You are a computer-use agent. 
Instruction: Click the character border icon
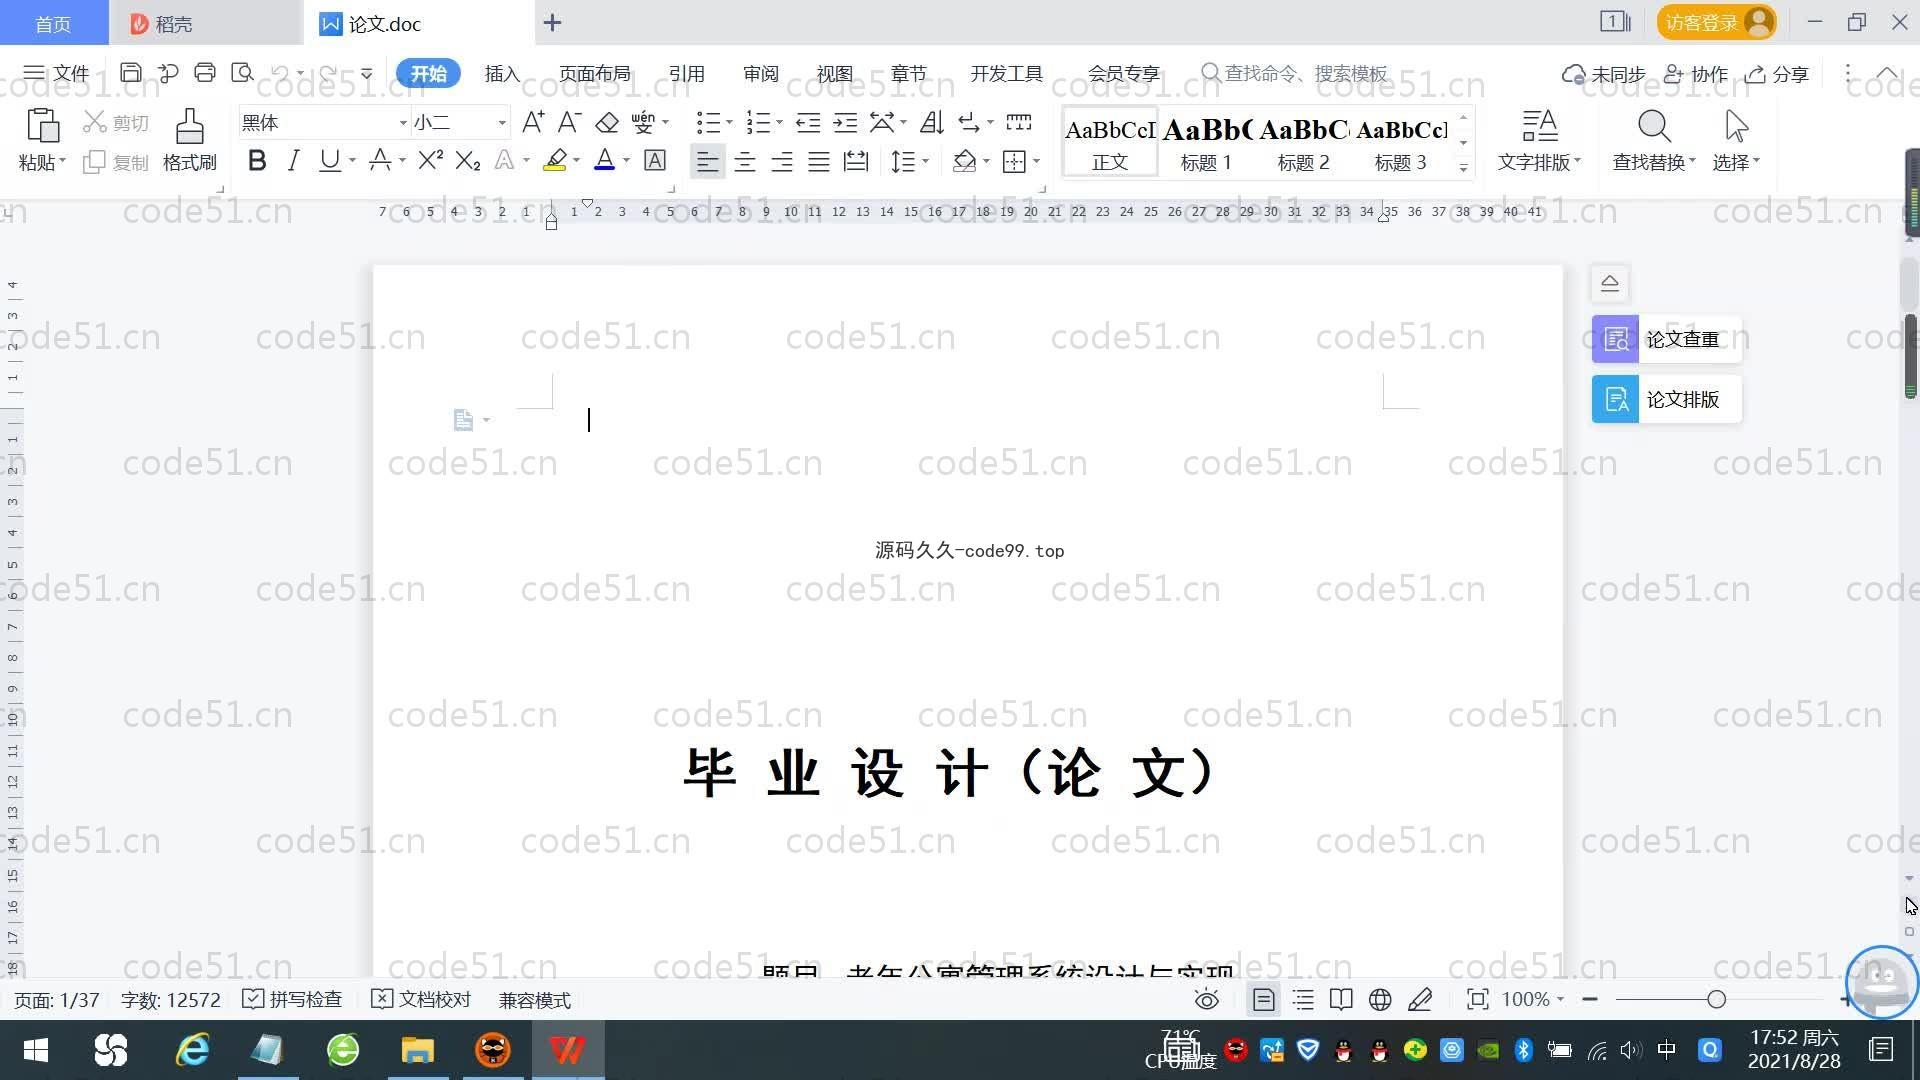pyautogui.click(x=655, y=160)
